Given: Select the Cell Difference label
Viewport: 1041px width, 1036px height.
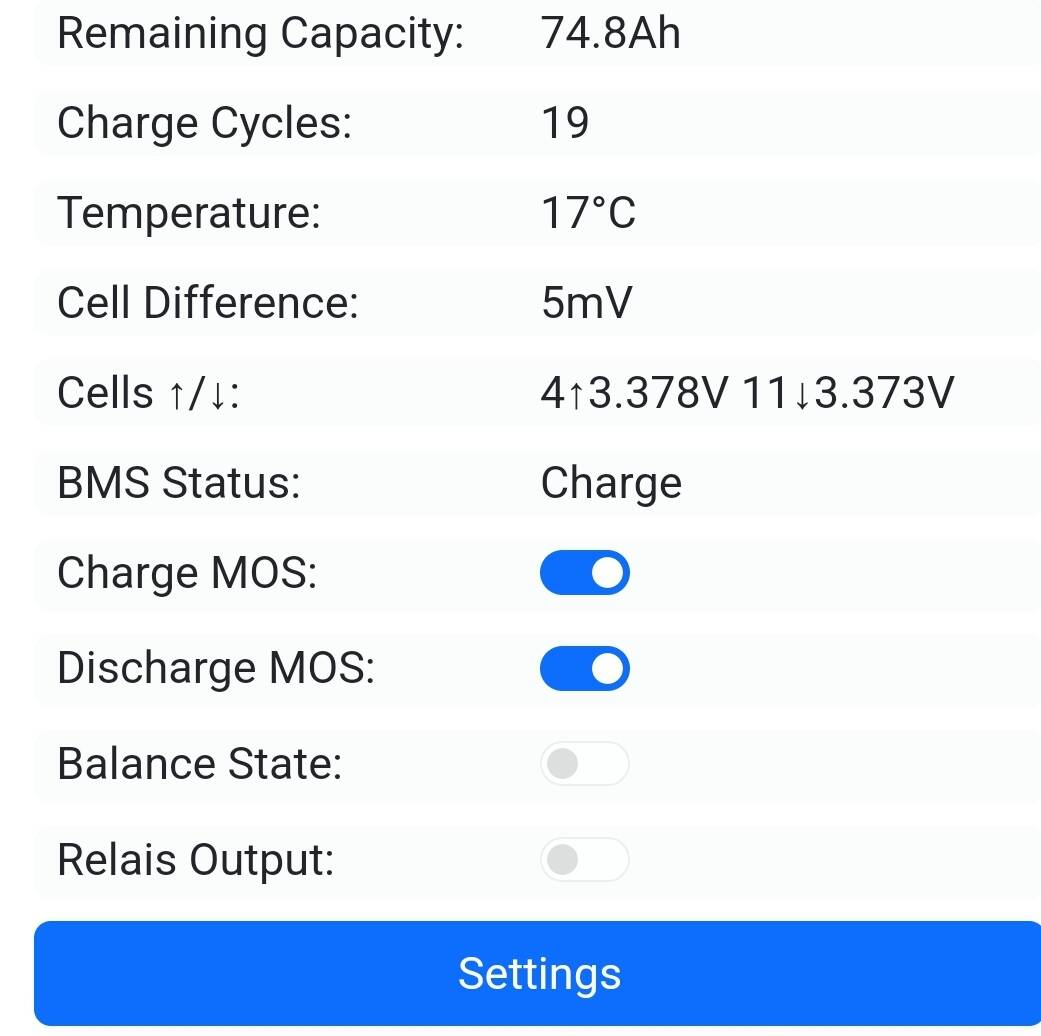Looking at the screenshot, I should [208, 303].
